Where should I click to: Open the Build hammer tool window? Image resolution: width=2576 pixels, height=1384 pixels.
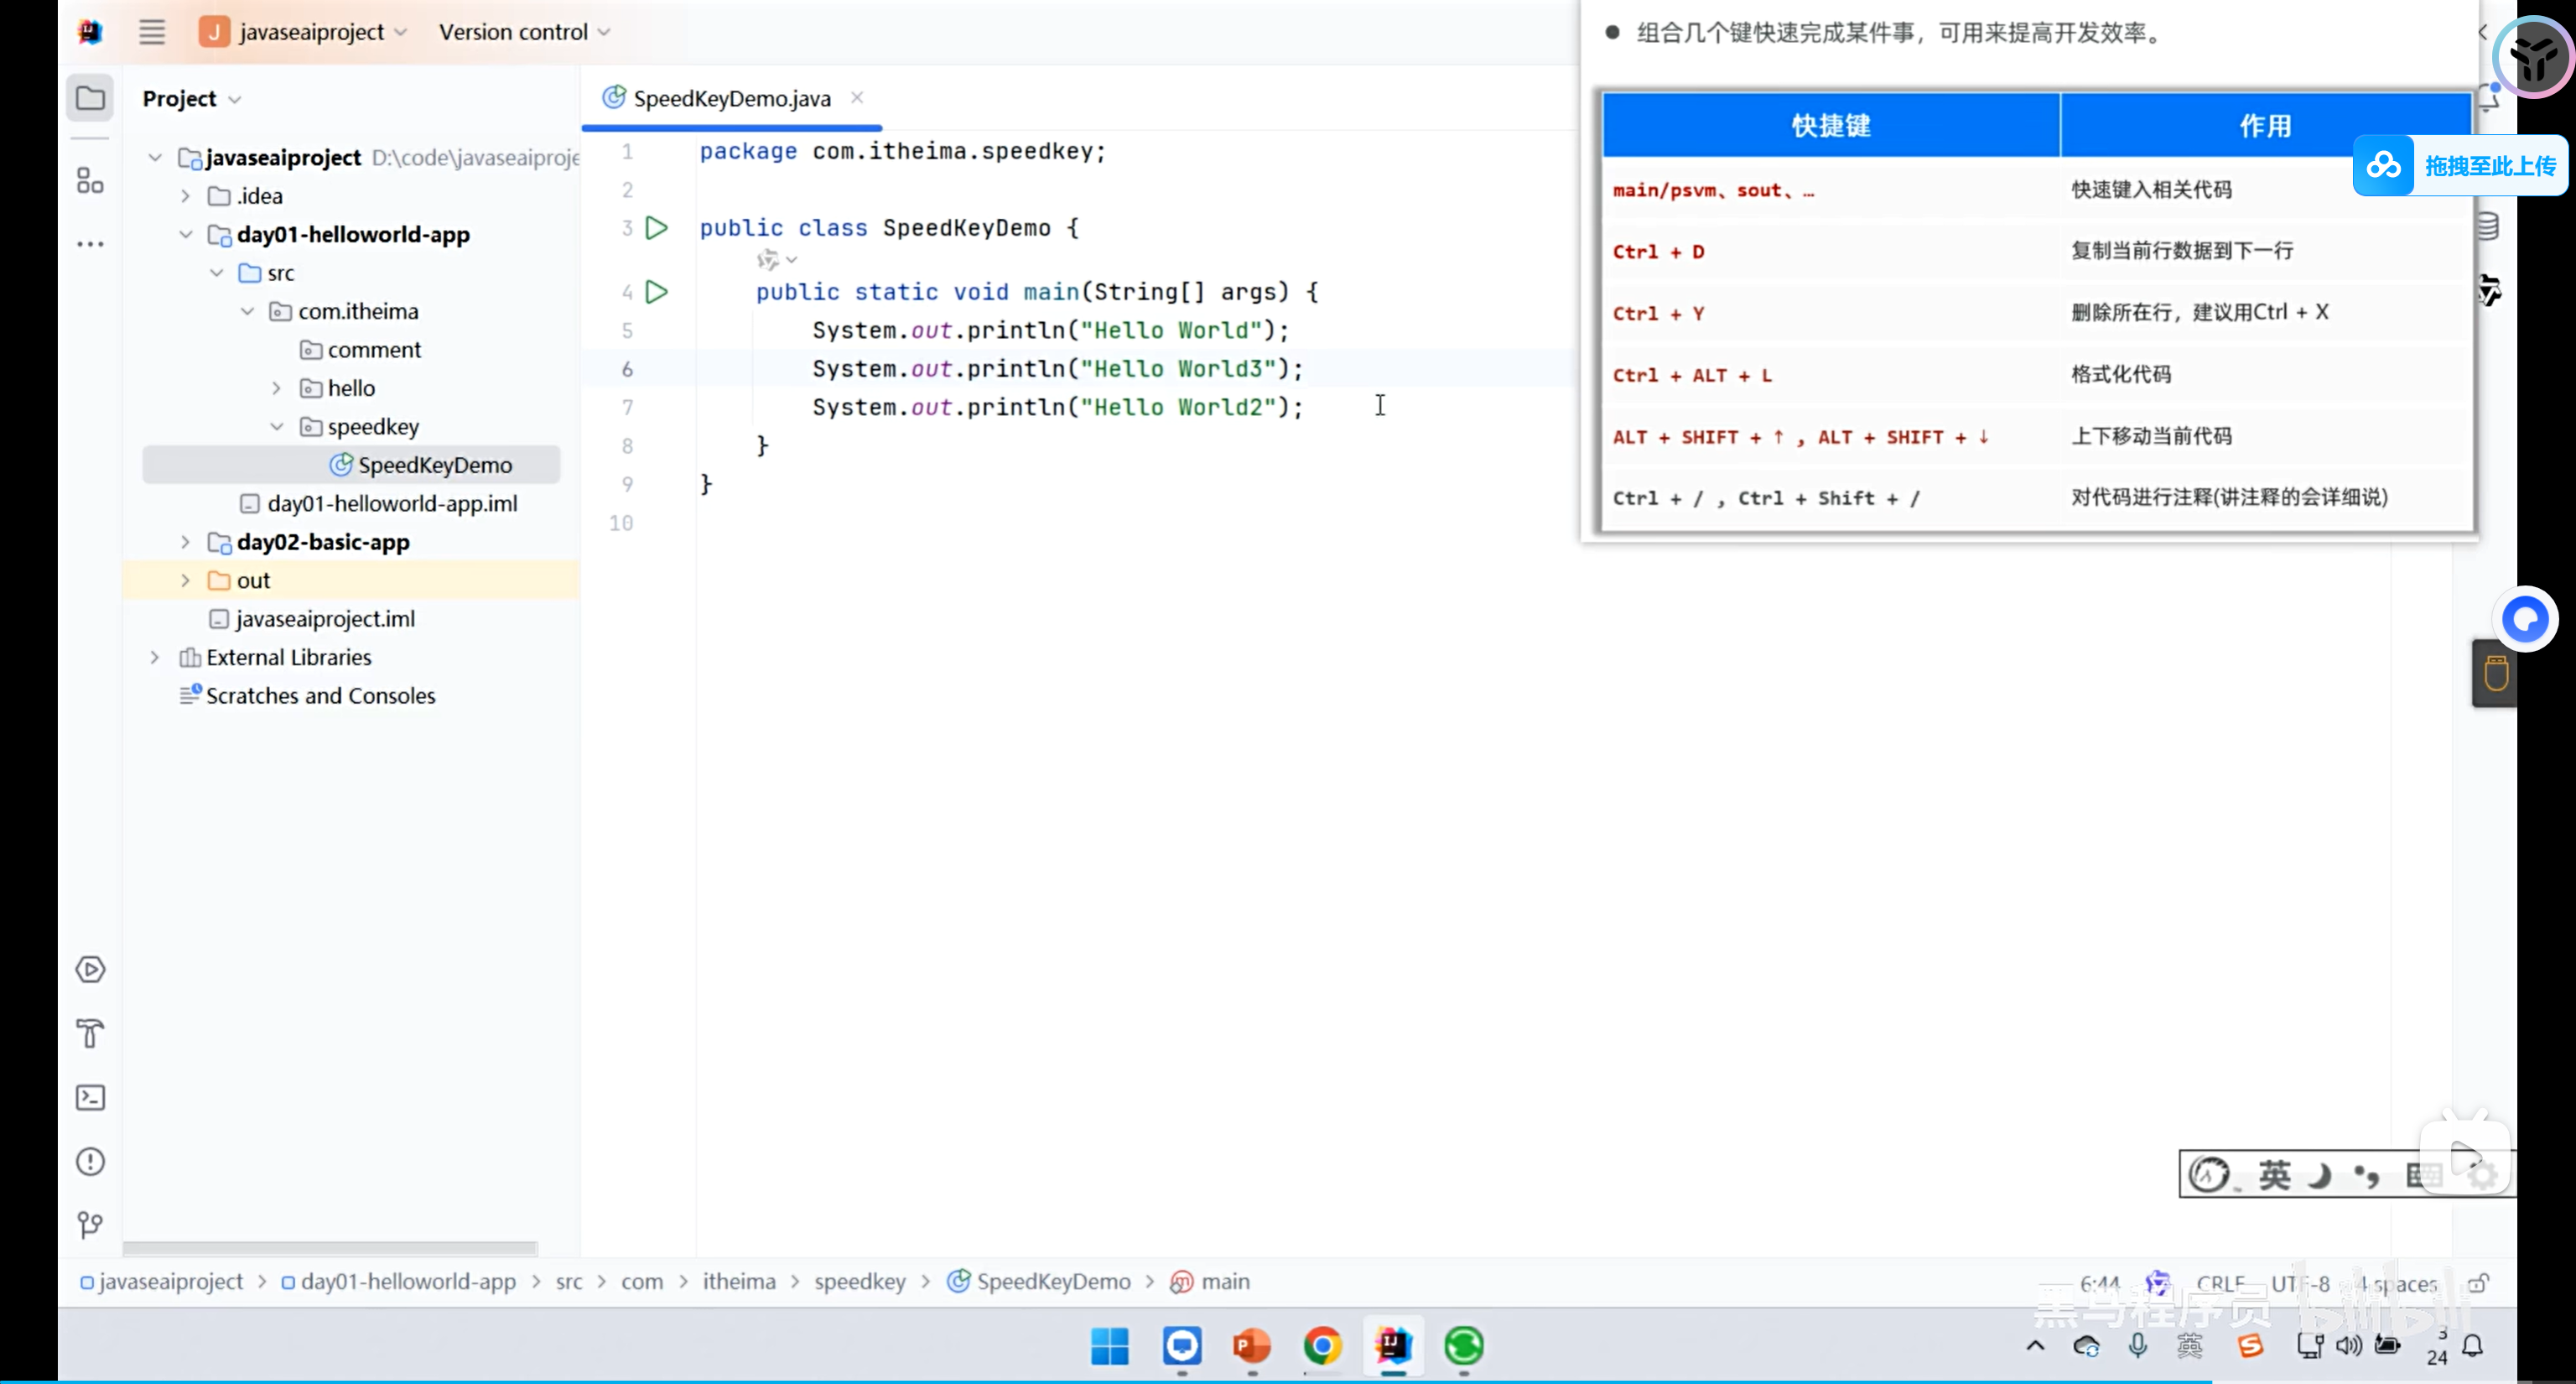coord(90,1033)
